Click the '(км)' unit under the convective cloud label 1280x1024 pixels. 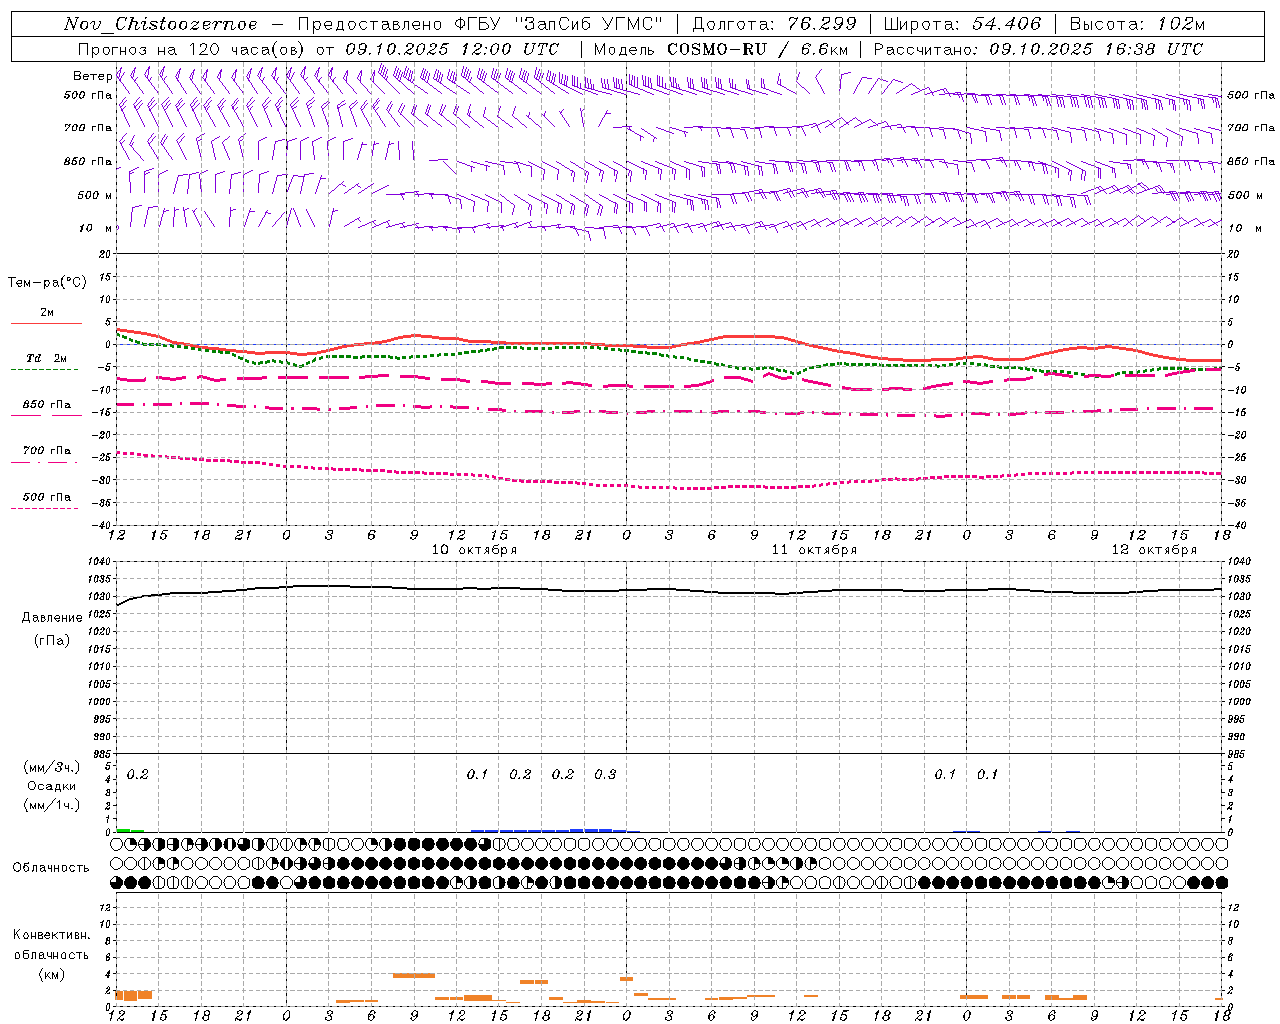coord(52,974)
